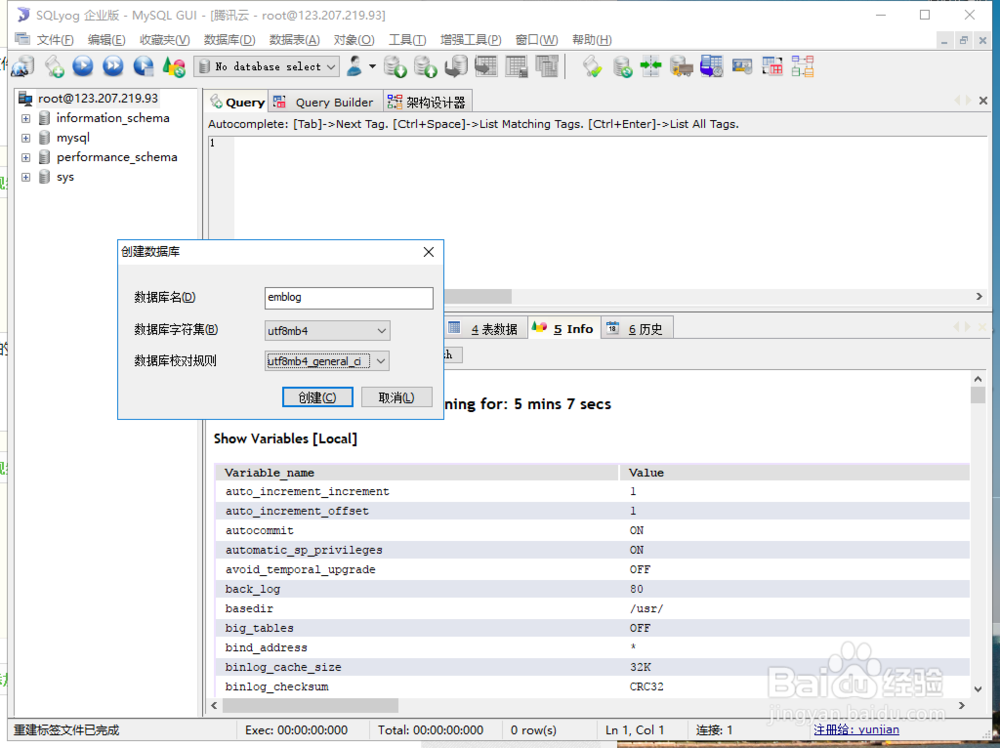The height and width of the screenshot is (748, 1000).
Task: Open the 数据库(D) menu
Action: point(230,40)
